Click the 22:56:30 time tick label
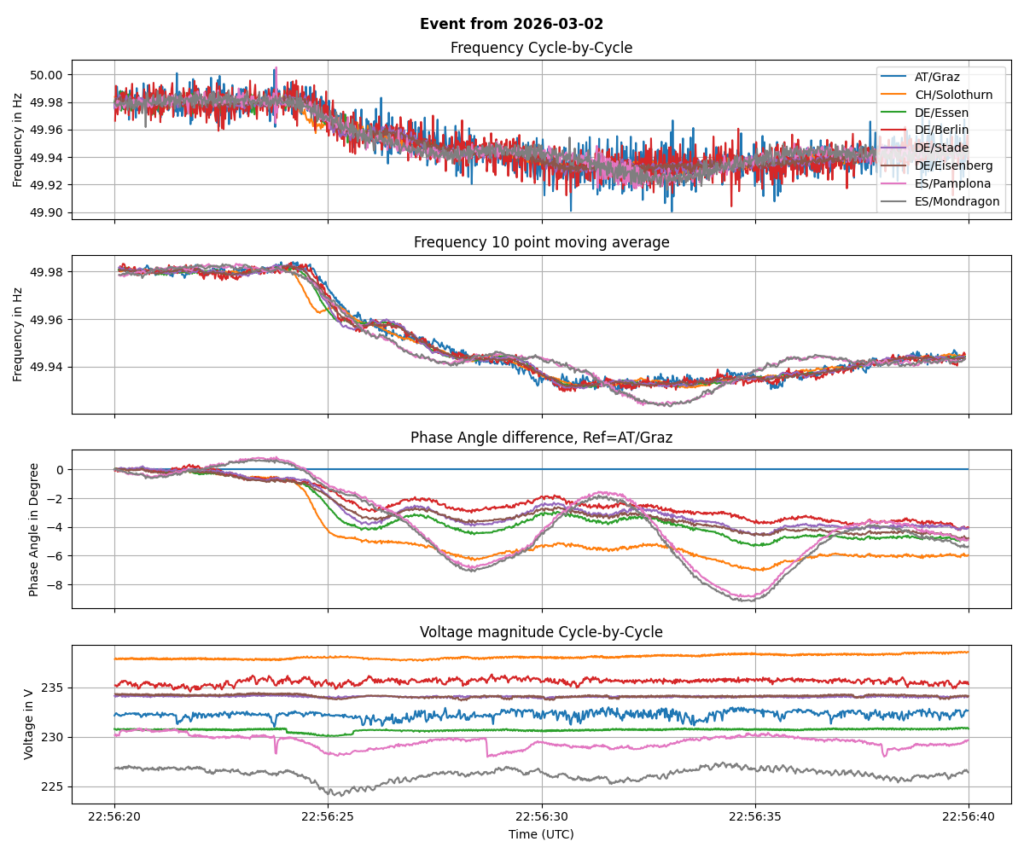 [541, 815]
